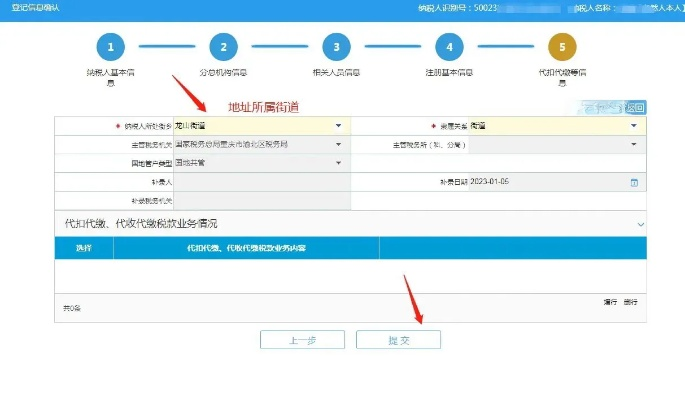Click the 补录税务机关 input field
Viewport: 685px width, 400px height.
click(x=262, y=201)
